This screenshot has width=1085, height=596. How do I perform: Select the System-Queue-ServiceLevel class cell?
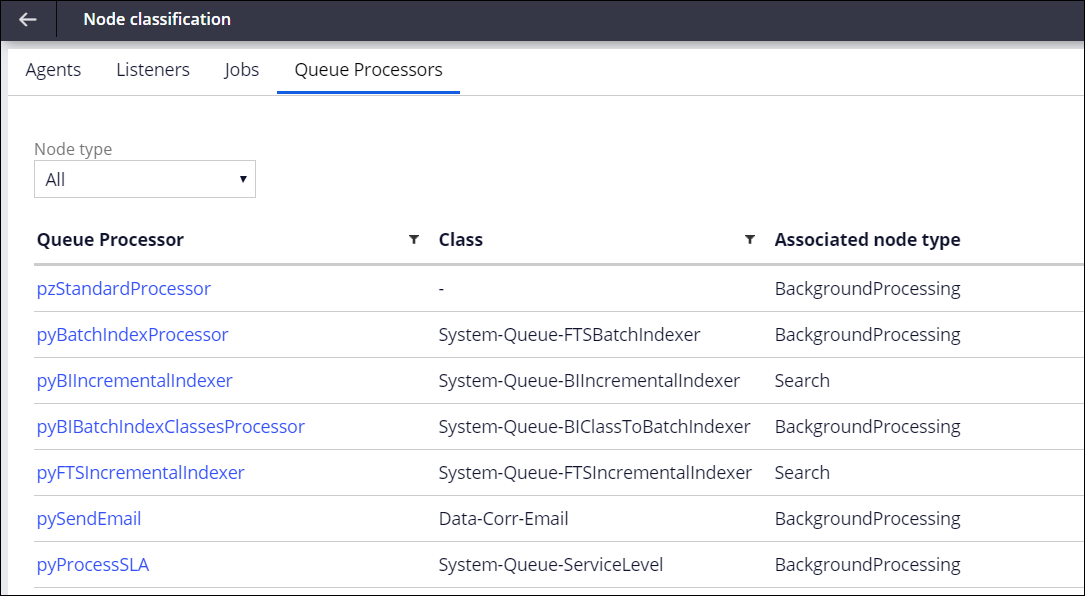click(x=551, y=565)
